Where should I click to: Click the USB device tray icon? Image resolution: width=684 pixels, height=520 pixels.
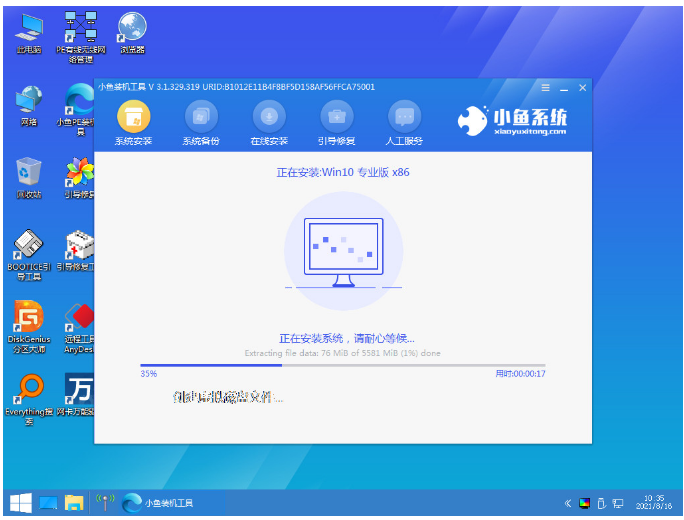(x=601, y=503)
